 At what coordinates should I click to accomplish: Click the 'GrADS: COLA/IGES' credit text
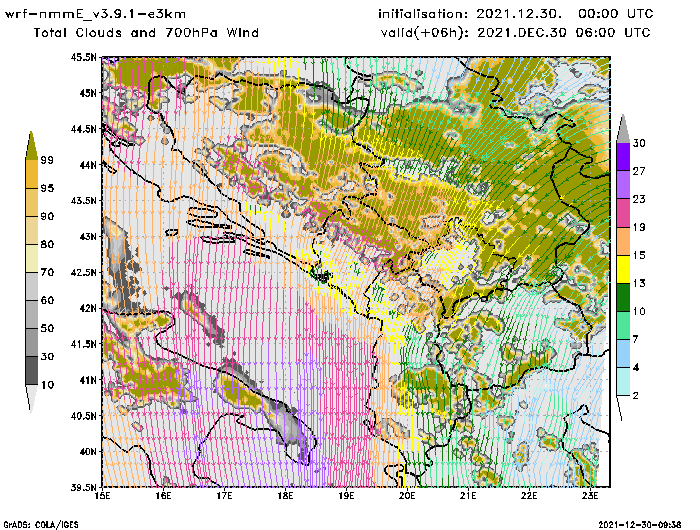[x=41, y=525]
